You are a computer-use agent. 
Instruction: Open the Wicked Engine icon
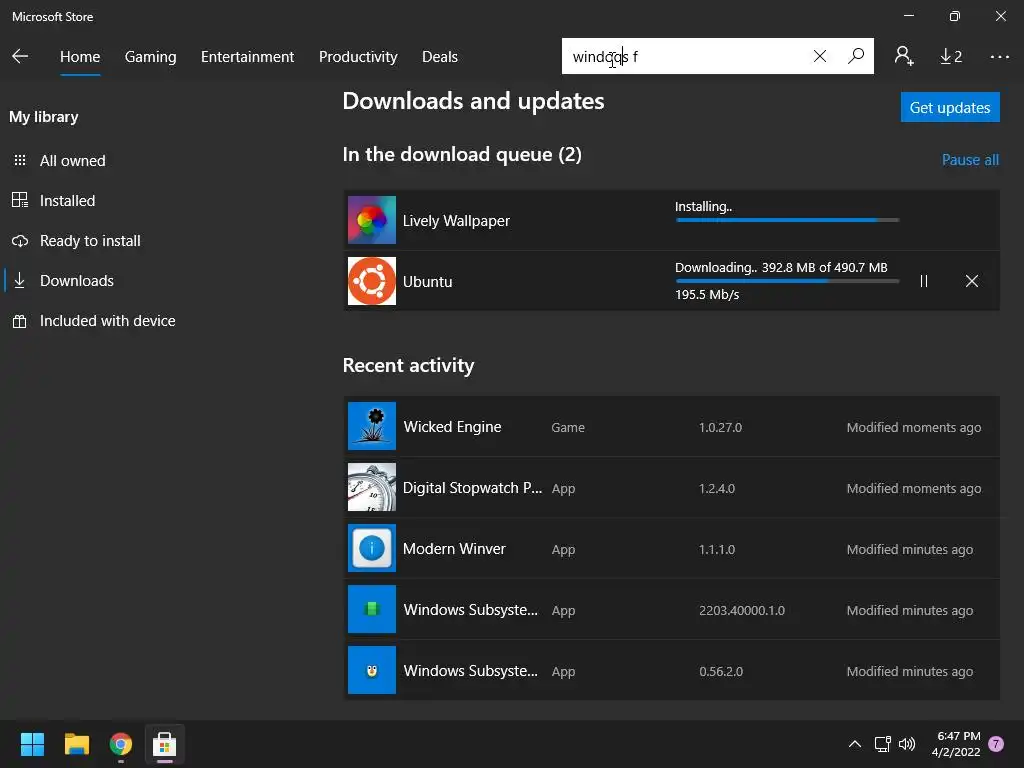click(x=372, y=426)
